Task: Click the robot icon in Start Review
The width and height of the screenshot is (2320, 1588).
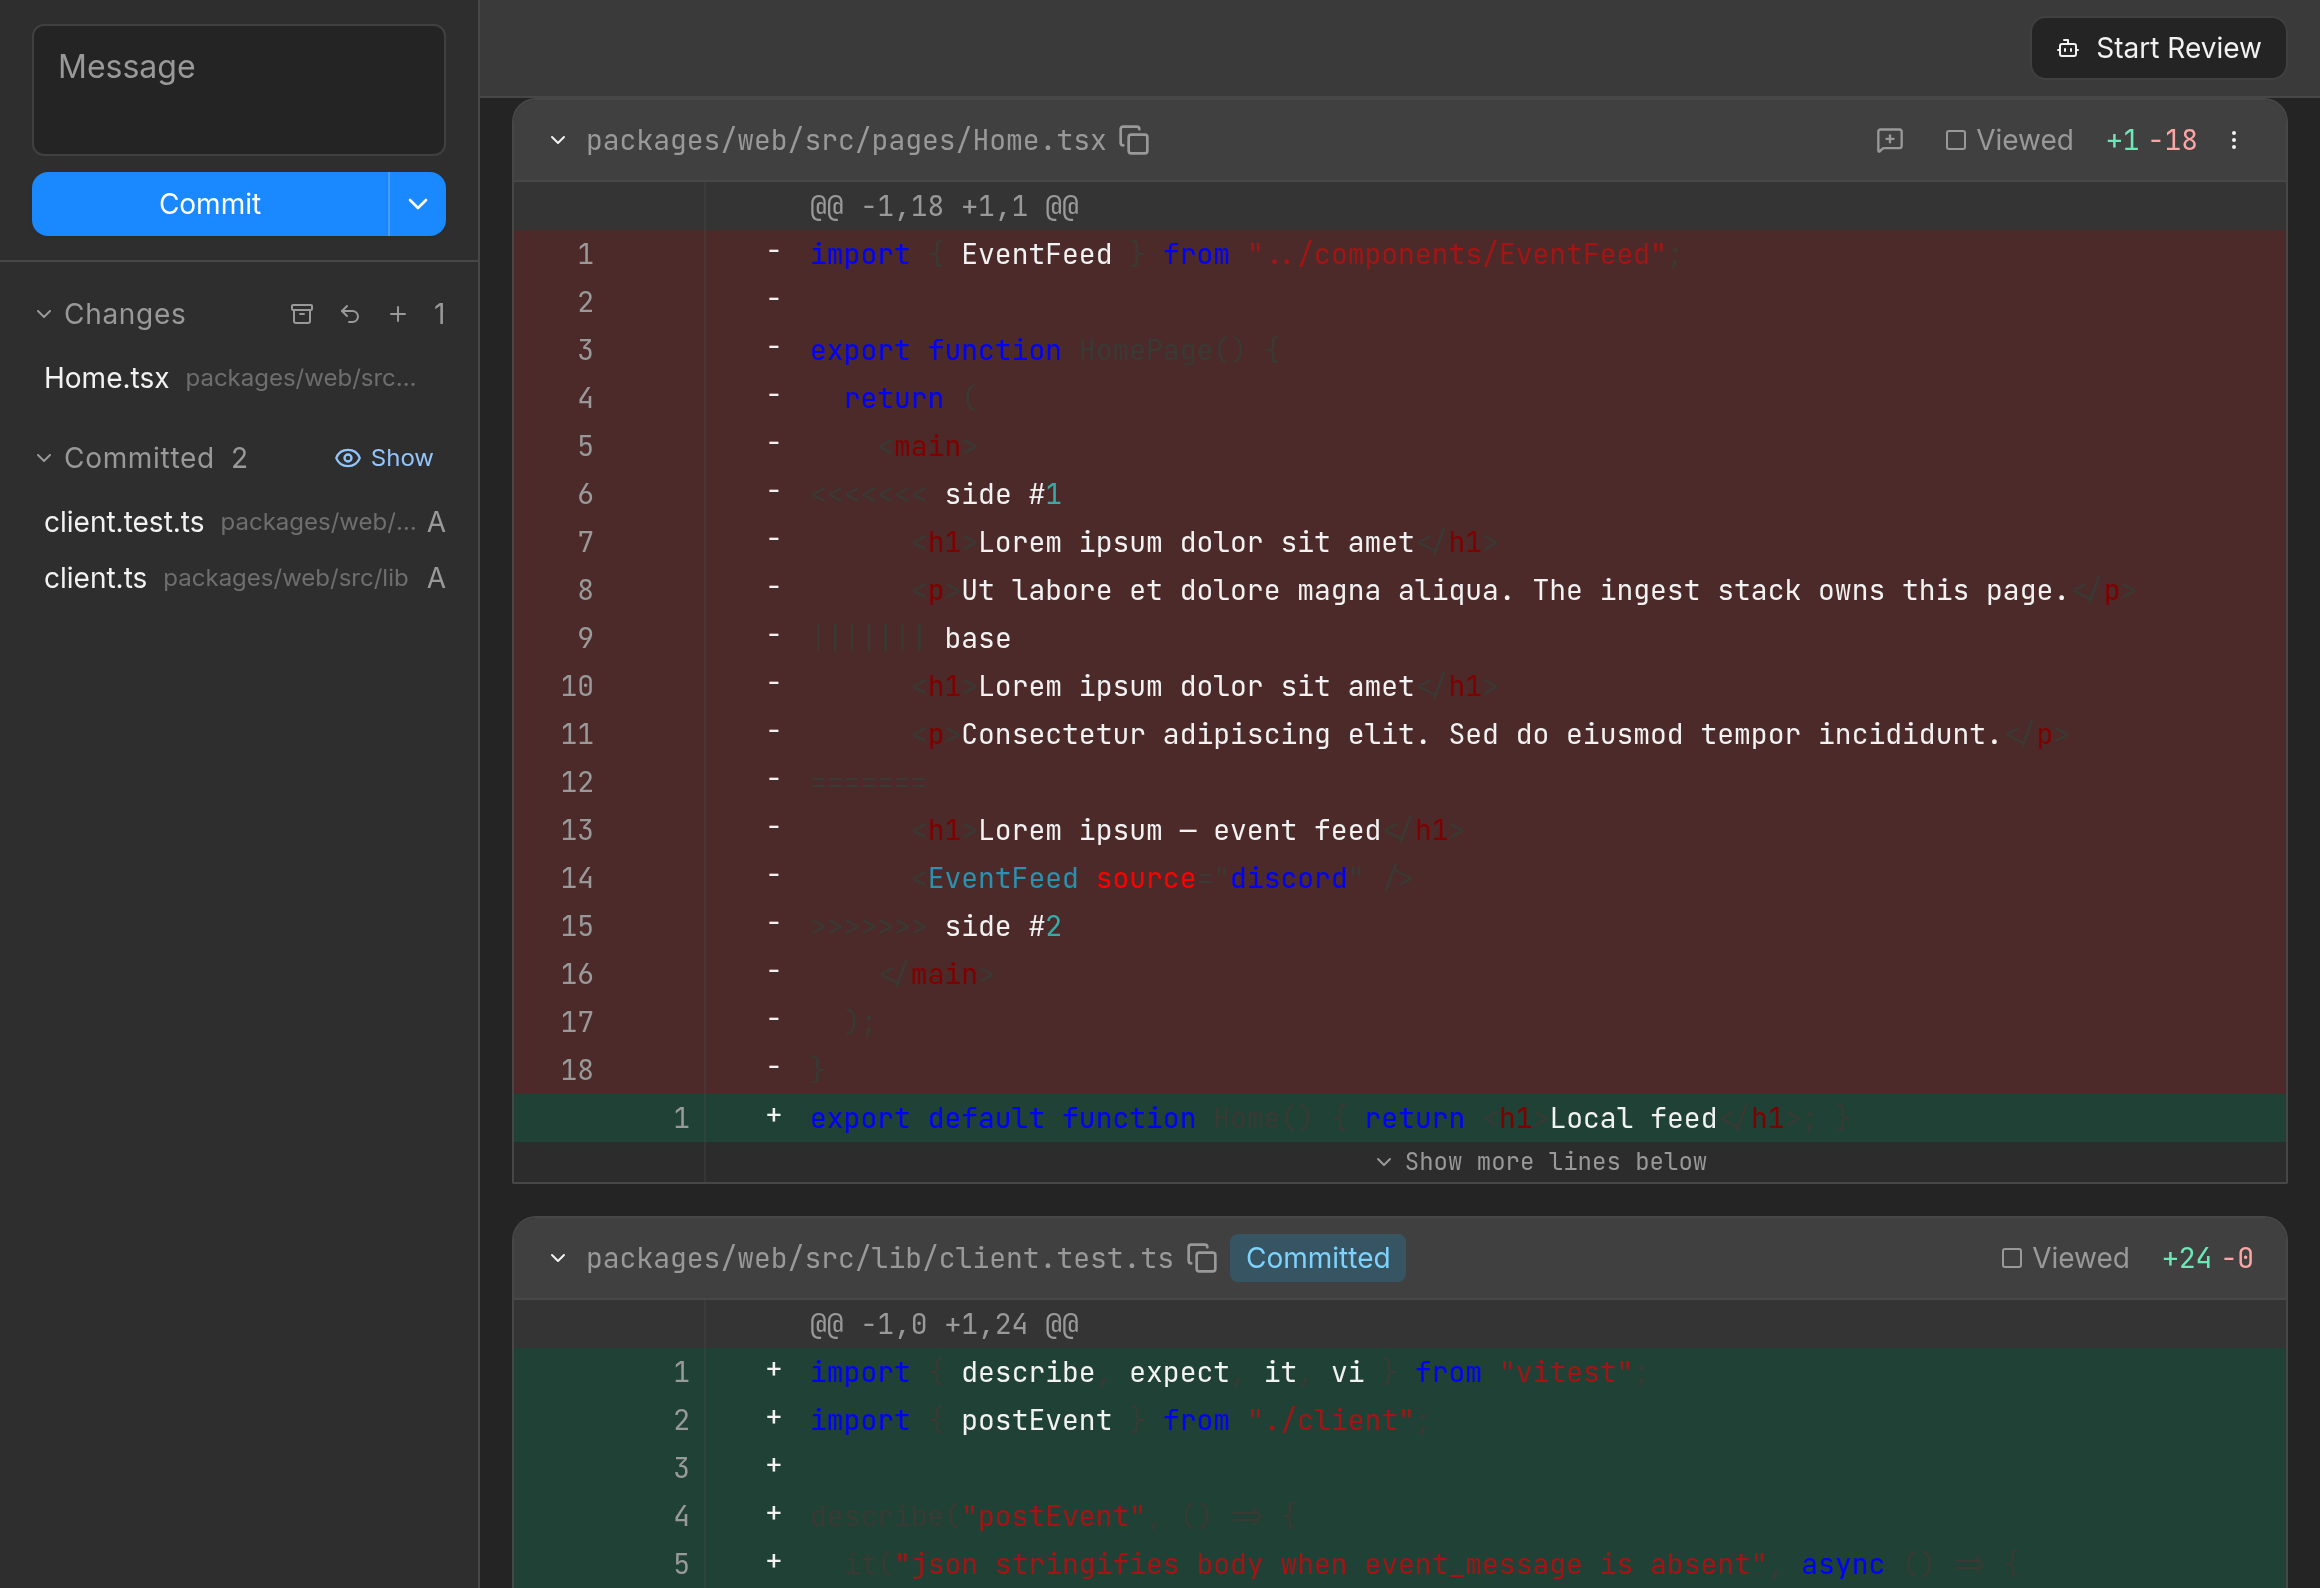Action: pyautogui.click(x=2068, y=49)
